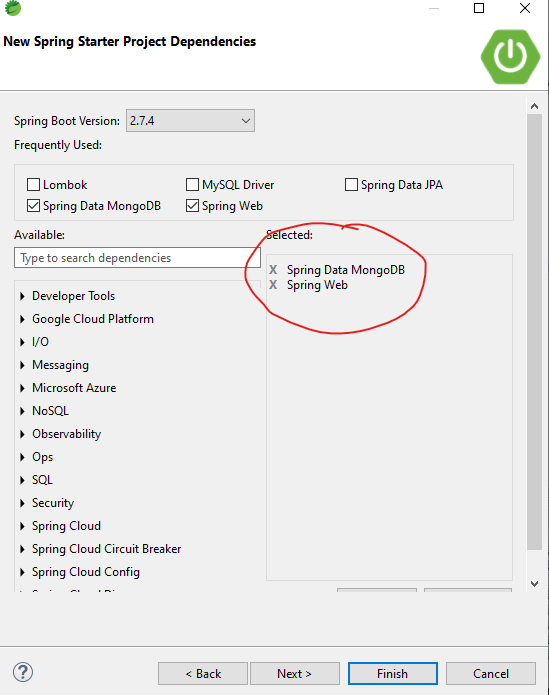This screenshot has height=695, width=549.
Task: Open the help question mark icon
Action: (23, 672)
